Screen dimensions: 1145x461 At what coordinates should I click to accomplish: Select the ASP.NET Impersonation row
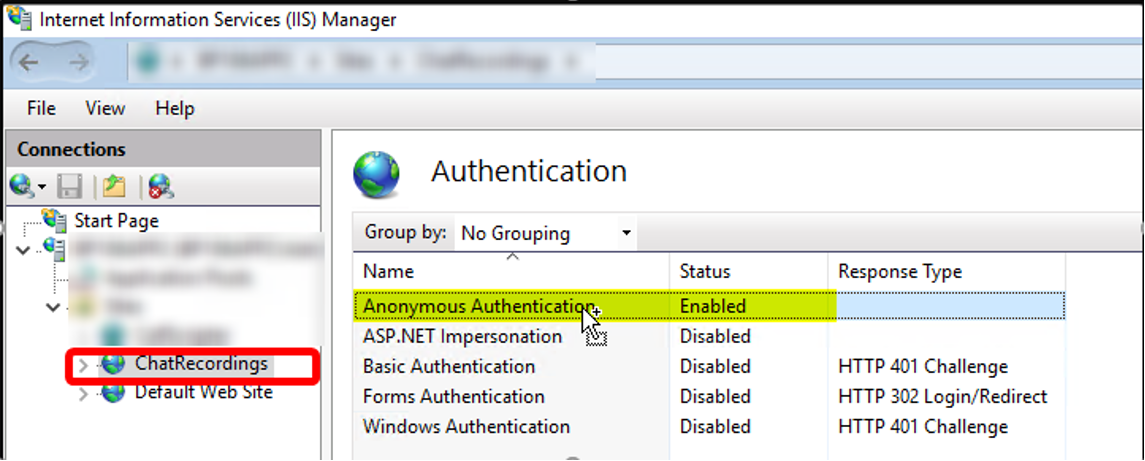(x=709, y=337)
